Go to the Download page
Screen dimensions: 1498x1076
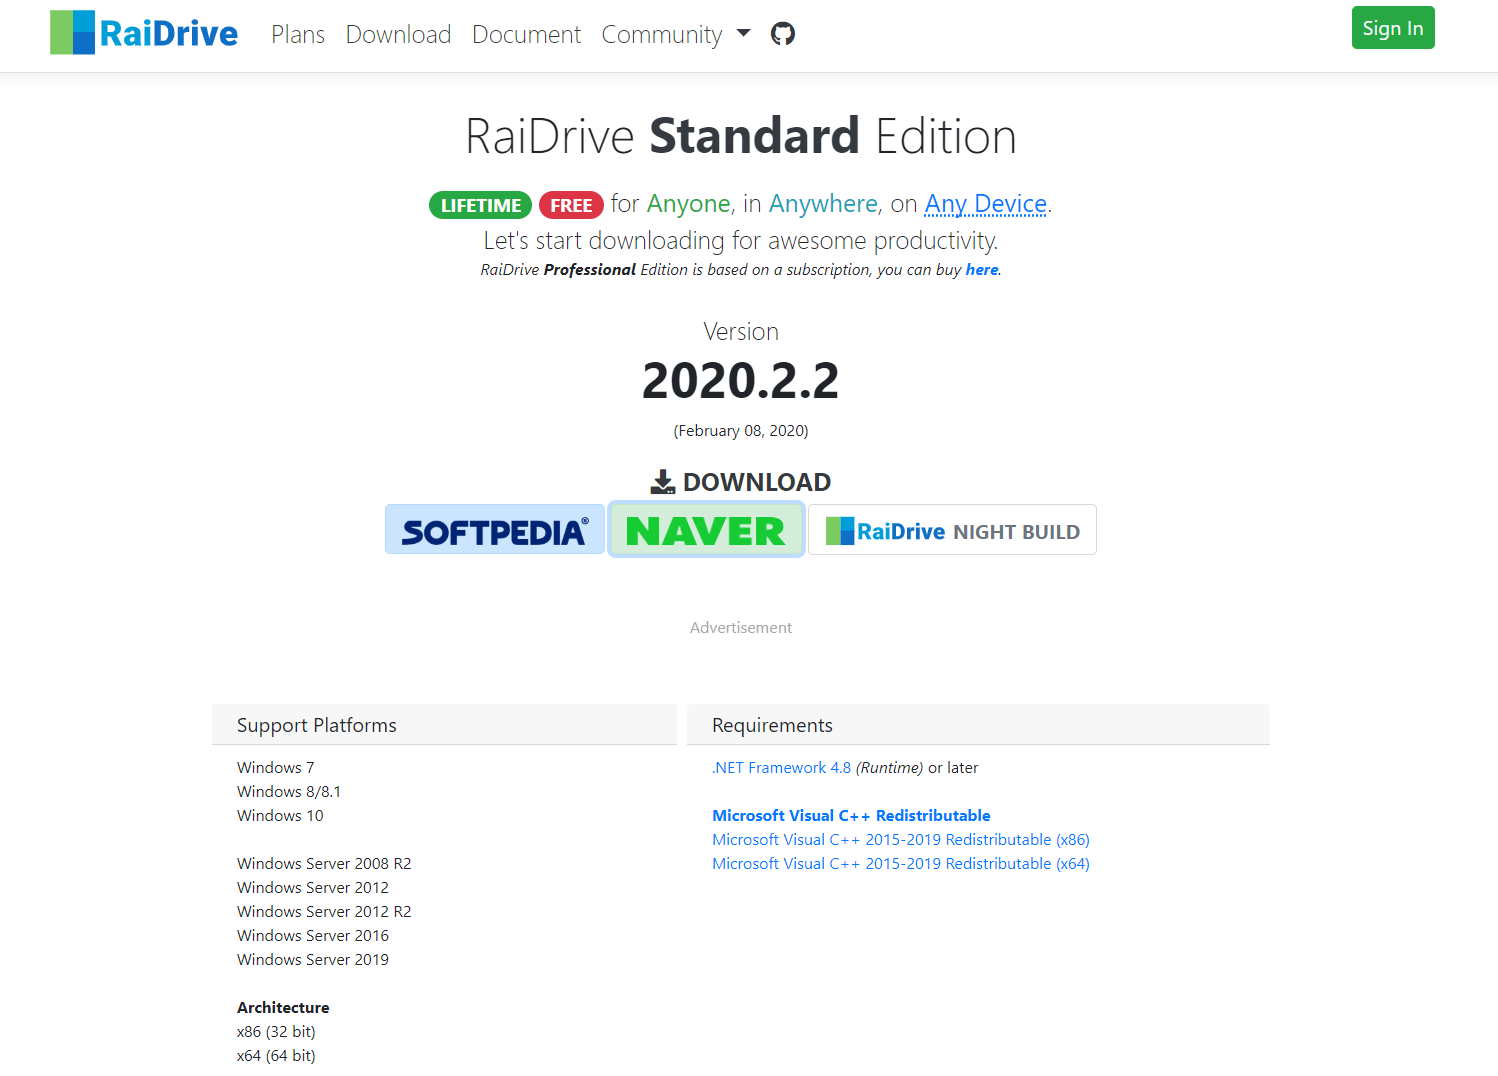click(x=398, y=34)
